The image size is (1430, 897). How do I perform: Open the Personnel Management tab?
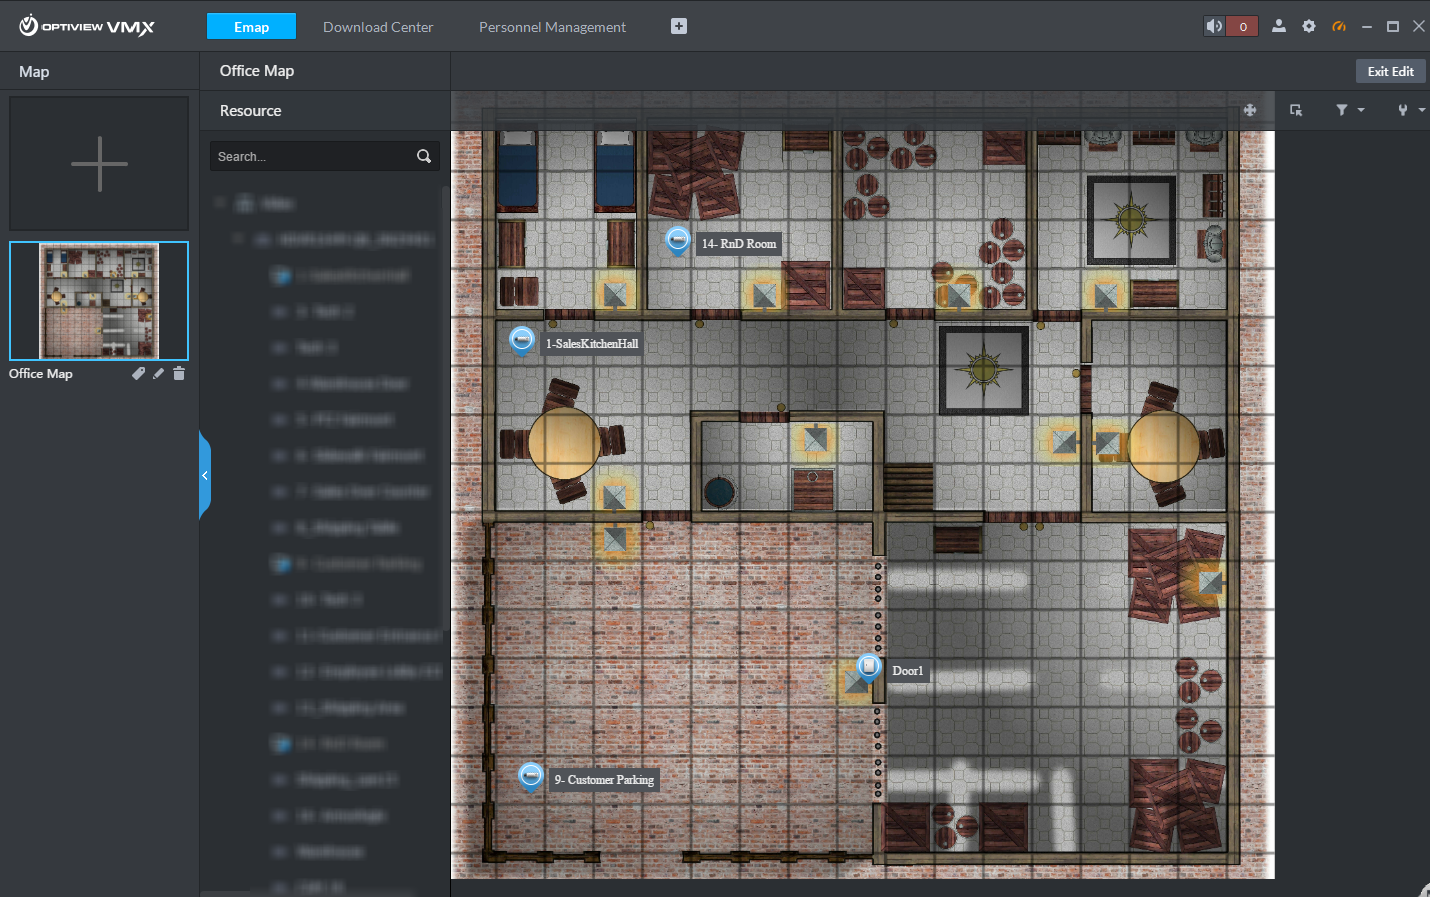(552, 27)
